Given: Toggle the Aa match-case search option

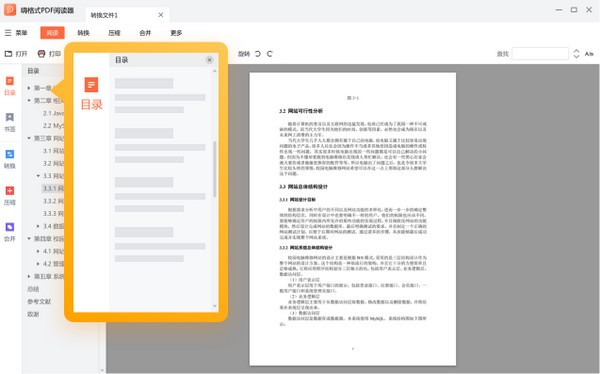Looking at the screenshot, I should click(x=589, y=54).
